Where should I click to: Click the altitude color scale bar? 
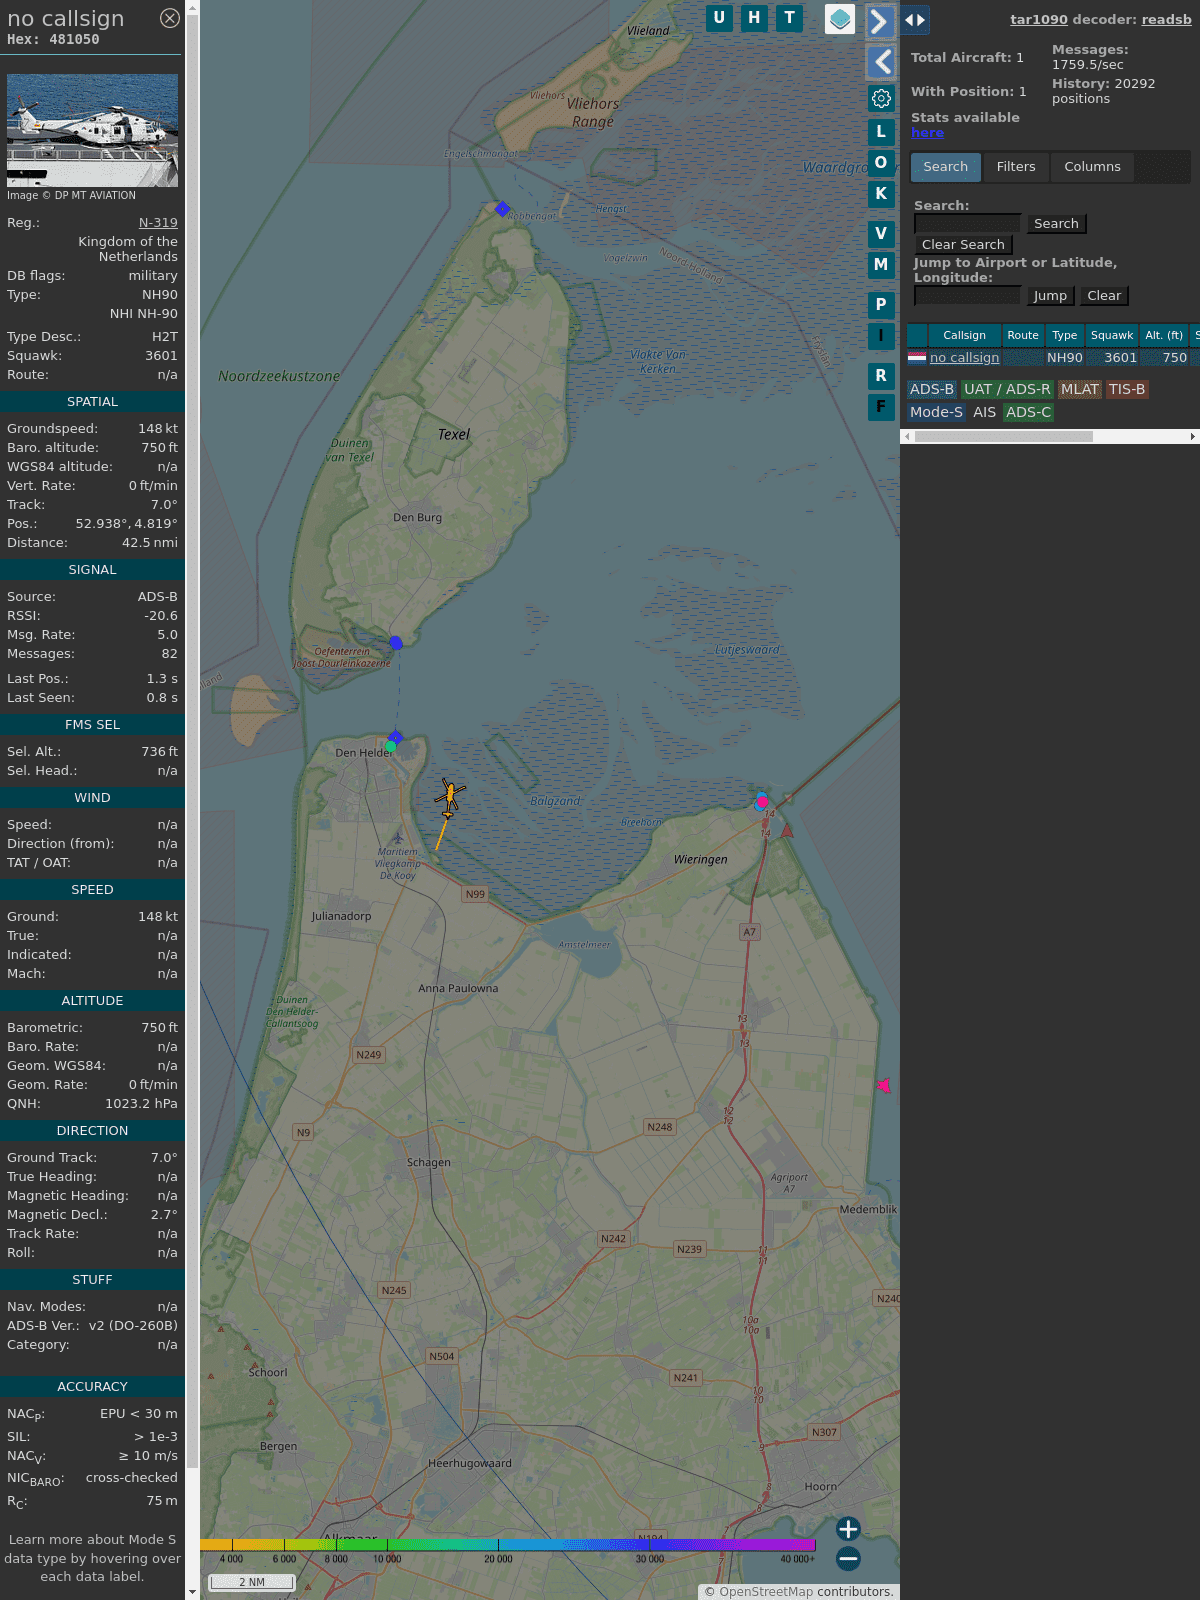tap(508, 1545)
